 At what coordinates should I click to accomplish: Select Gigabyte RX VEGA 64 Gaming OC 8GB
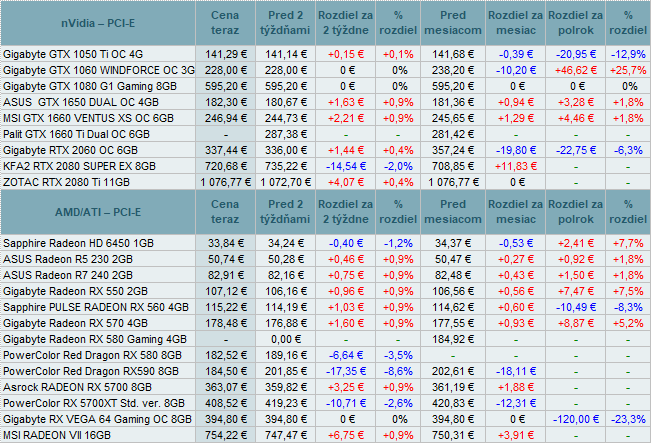[98, 419]
